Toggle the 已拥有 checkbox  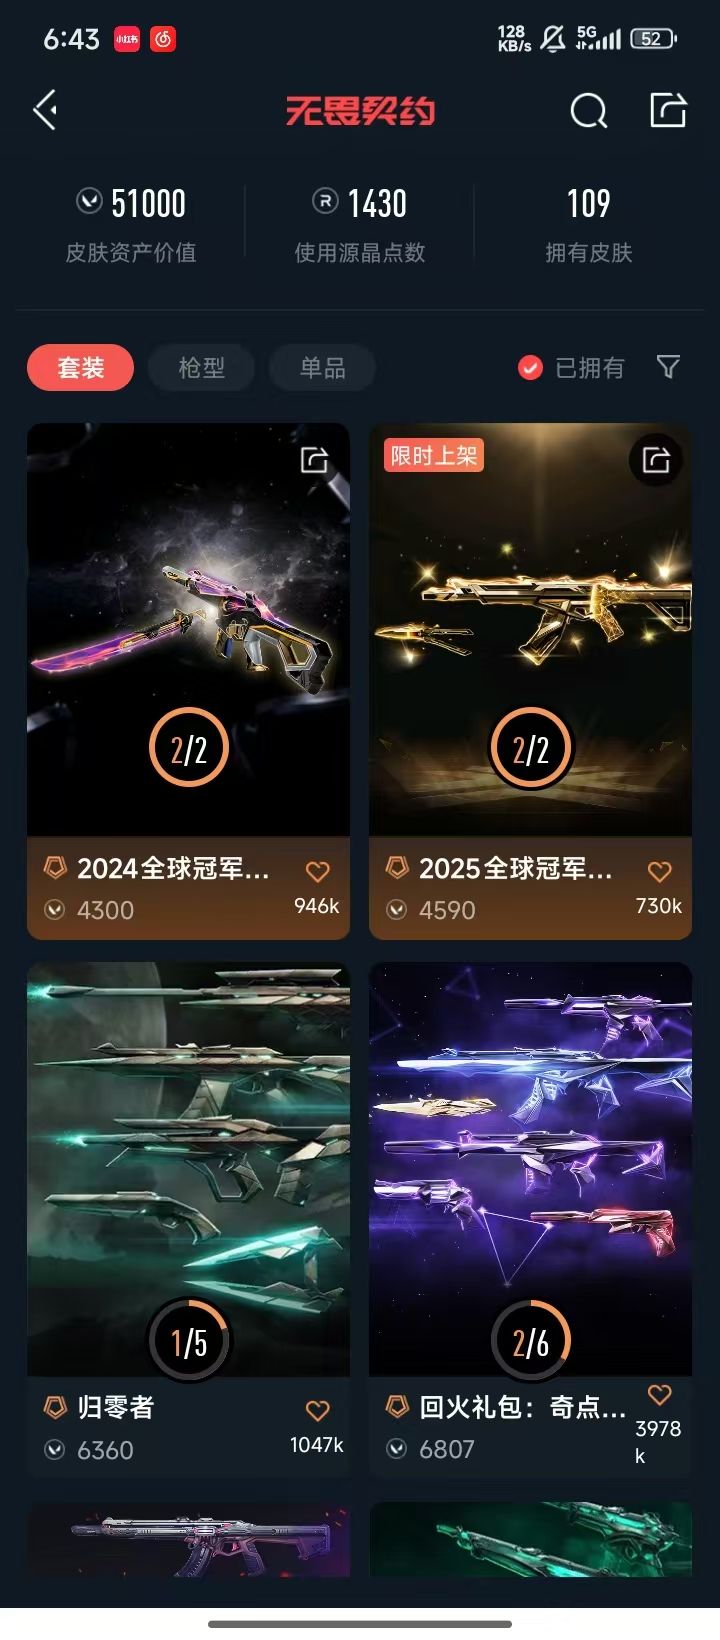(x=530, y=368)
